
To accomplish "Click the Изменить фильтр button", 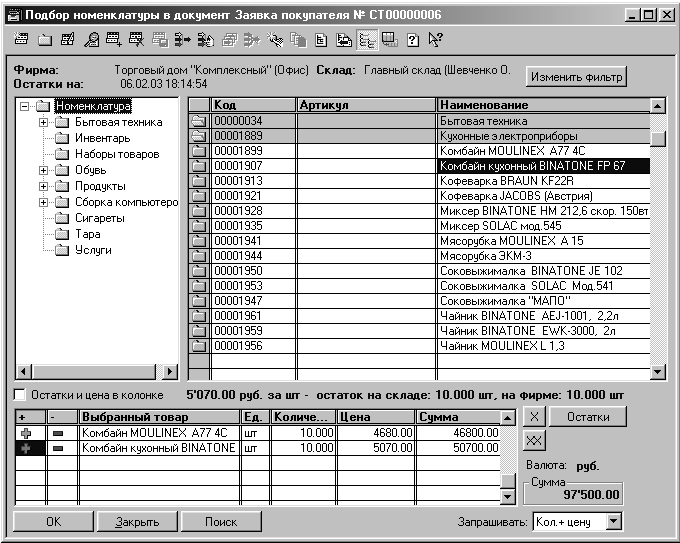I will point(576,77).
